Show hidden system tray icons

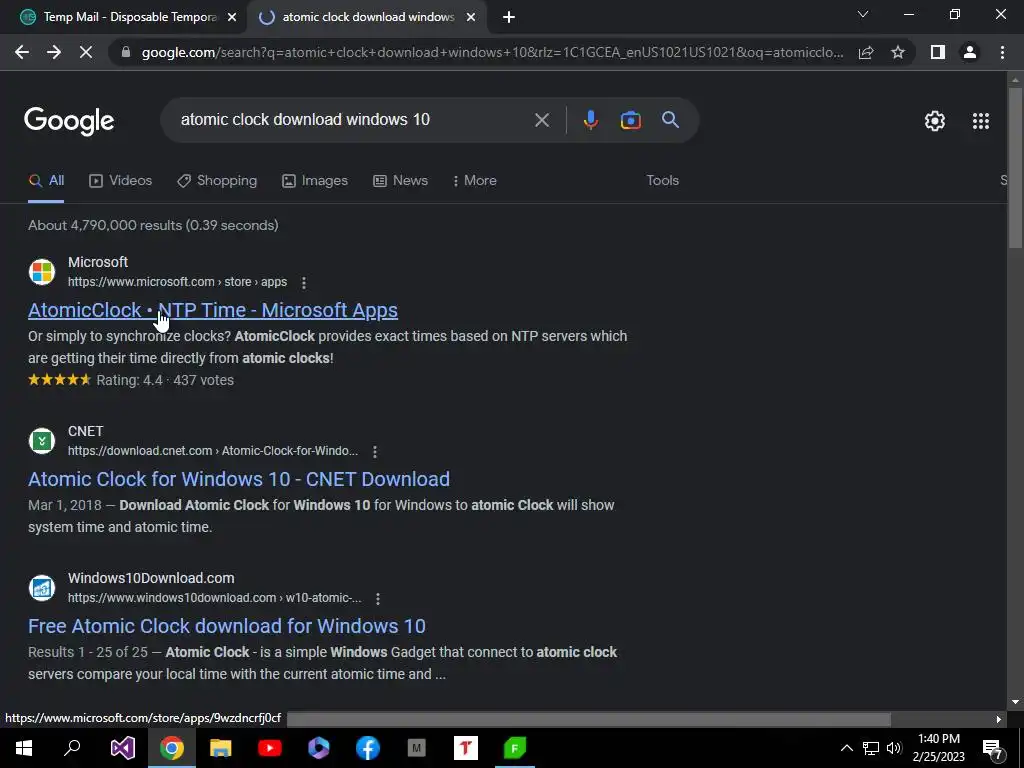pyautogui.click(x=846, y=748)
